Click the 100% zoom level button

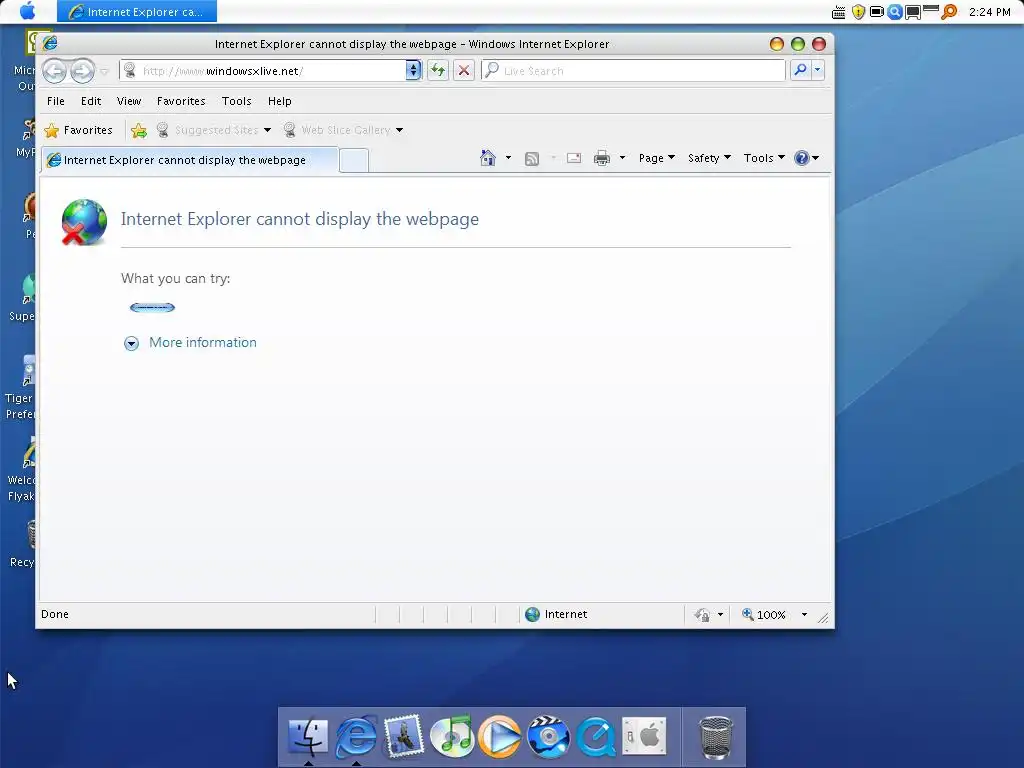pyautogui.click(x=764, y=615)
